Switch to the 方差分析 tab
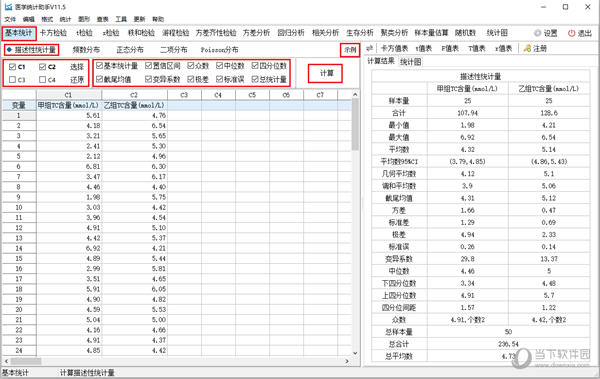Screen dimensions: 600x379 [x=256, y=33]
